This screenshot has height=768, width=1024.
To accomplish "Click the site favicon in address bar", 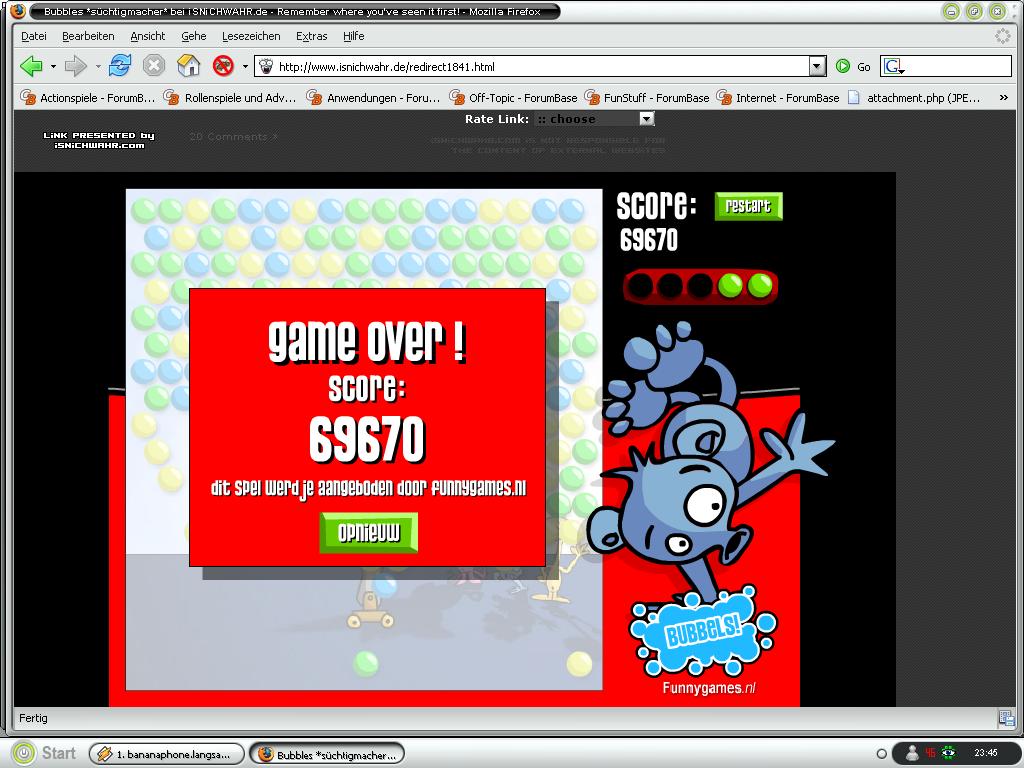I will [x=266, y=67].
